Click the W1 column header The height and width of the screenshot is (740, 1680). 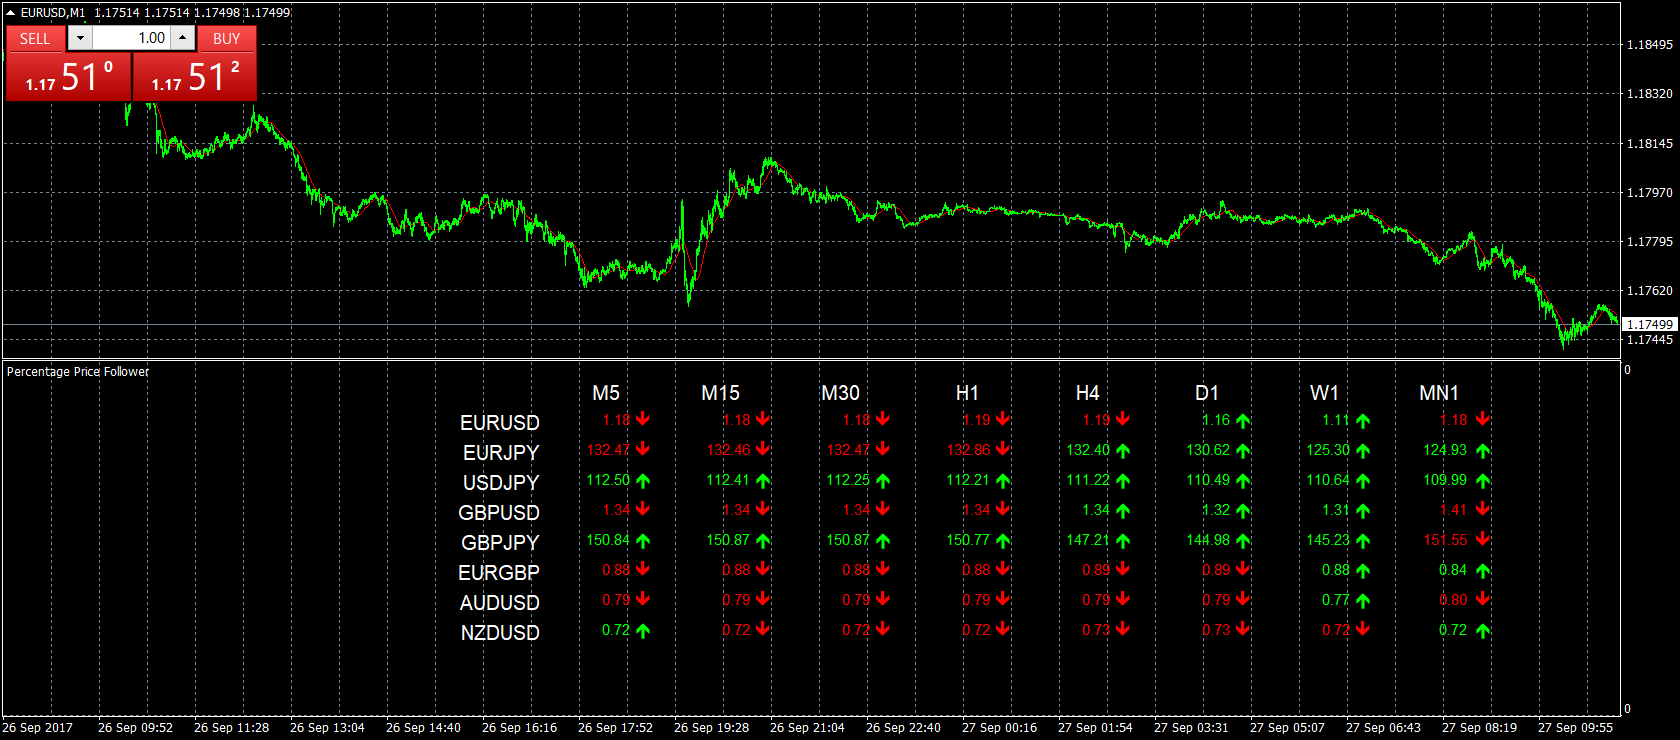pyautogui.click(x=1324, y=393)
